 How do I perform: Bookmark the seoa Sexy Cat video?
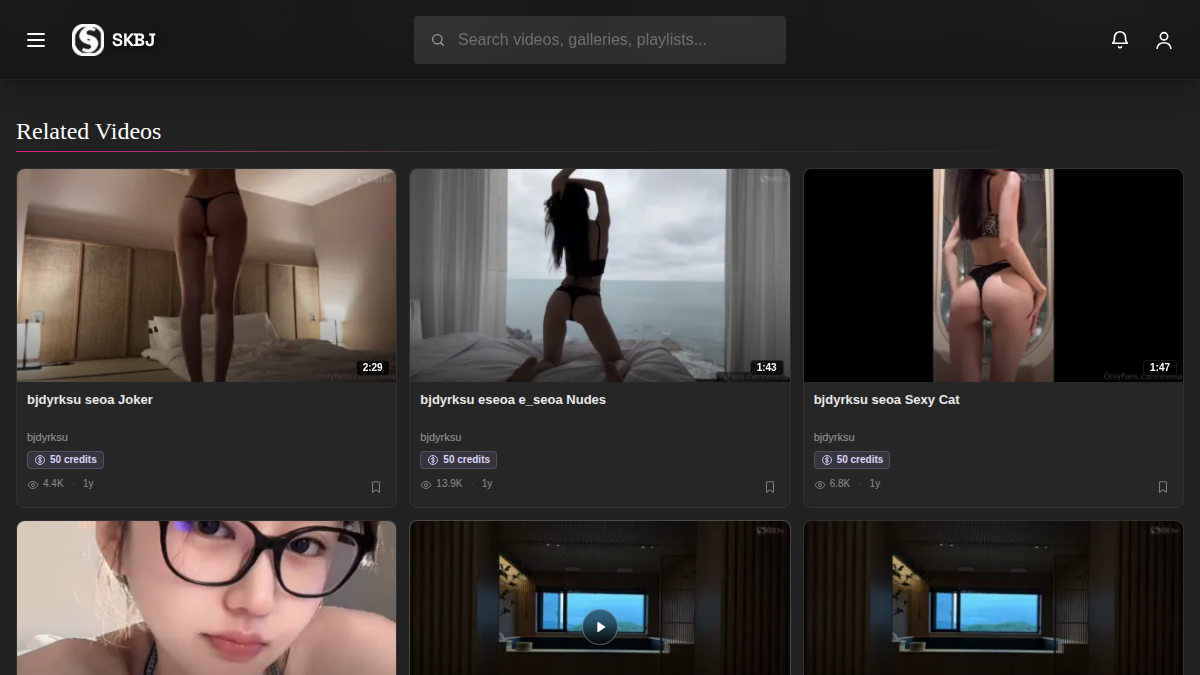(x=1163, y=487)
